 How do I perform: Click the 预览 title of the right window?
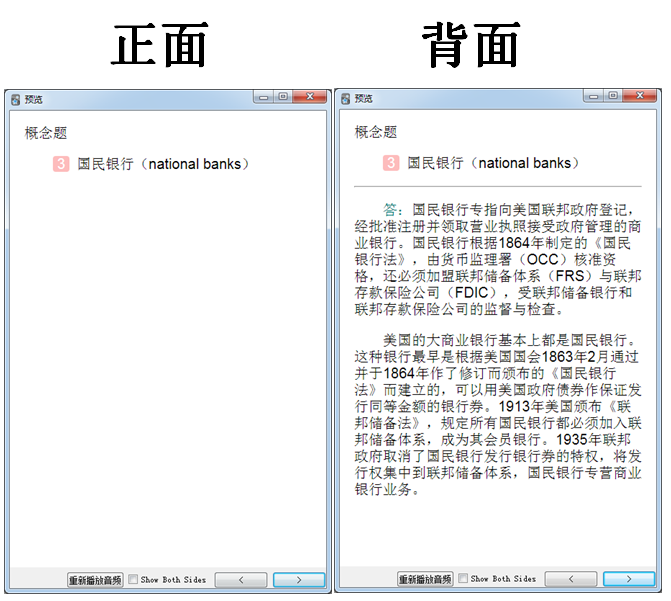point(363,99)
